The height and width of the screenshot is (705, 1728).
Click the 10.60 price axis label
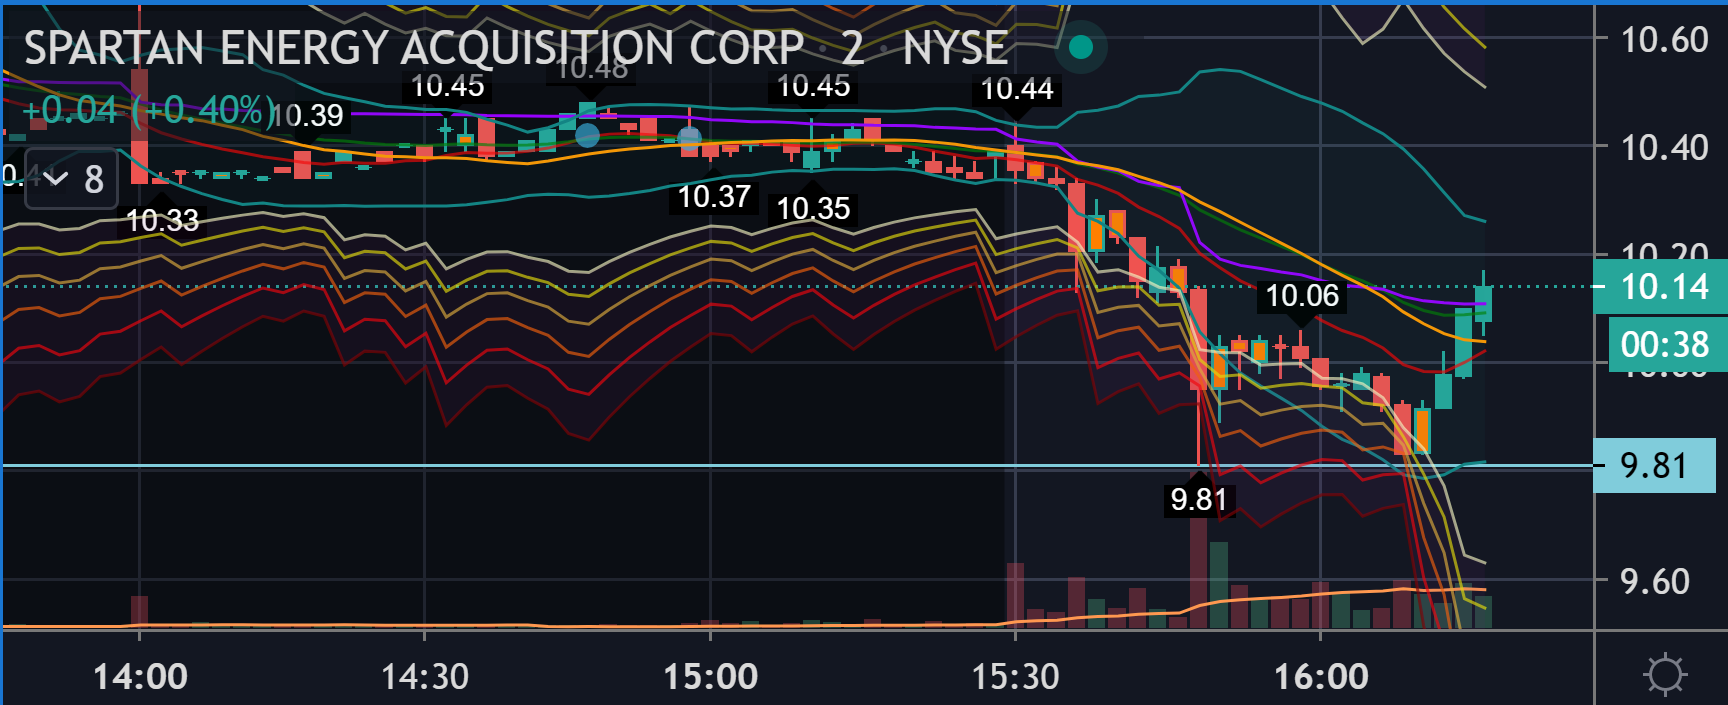1664,40
